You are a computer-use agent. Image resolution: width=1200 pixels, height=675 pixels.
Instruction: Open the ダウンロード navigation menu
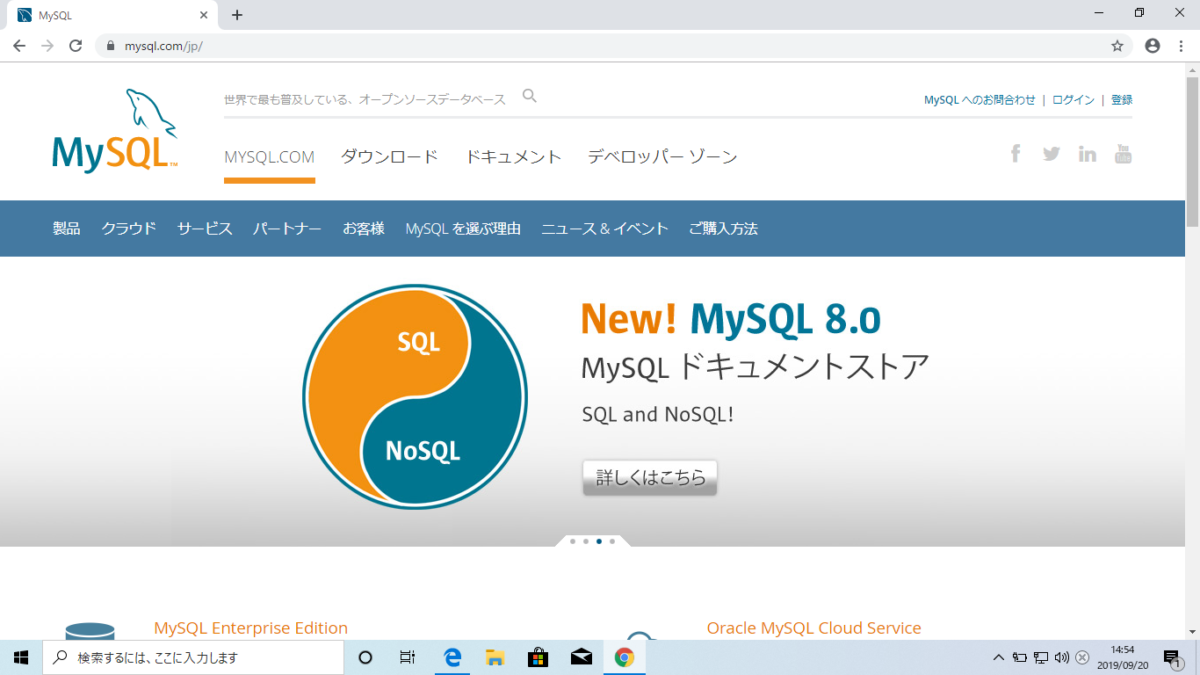pyautogui.click(x=389, y=156)
